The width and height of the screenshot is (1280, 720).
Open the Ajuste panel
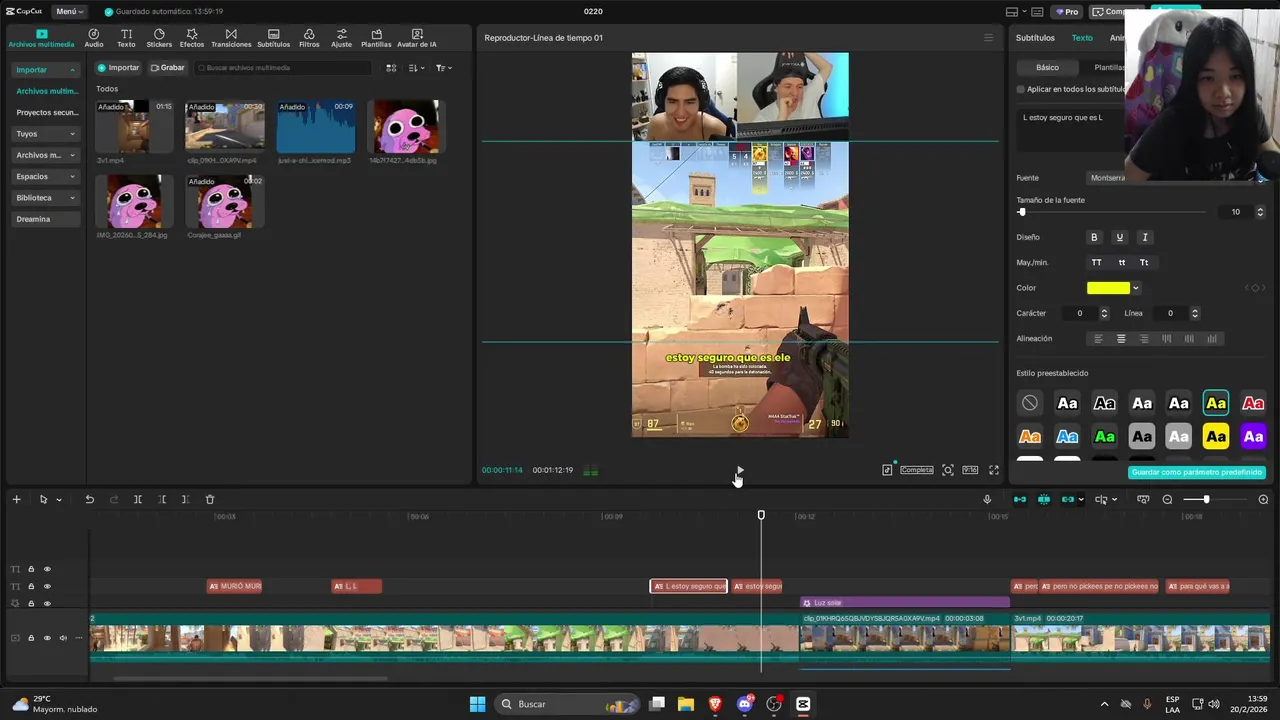tap(342, 38)
